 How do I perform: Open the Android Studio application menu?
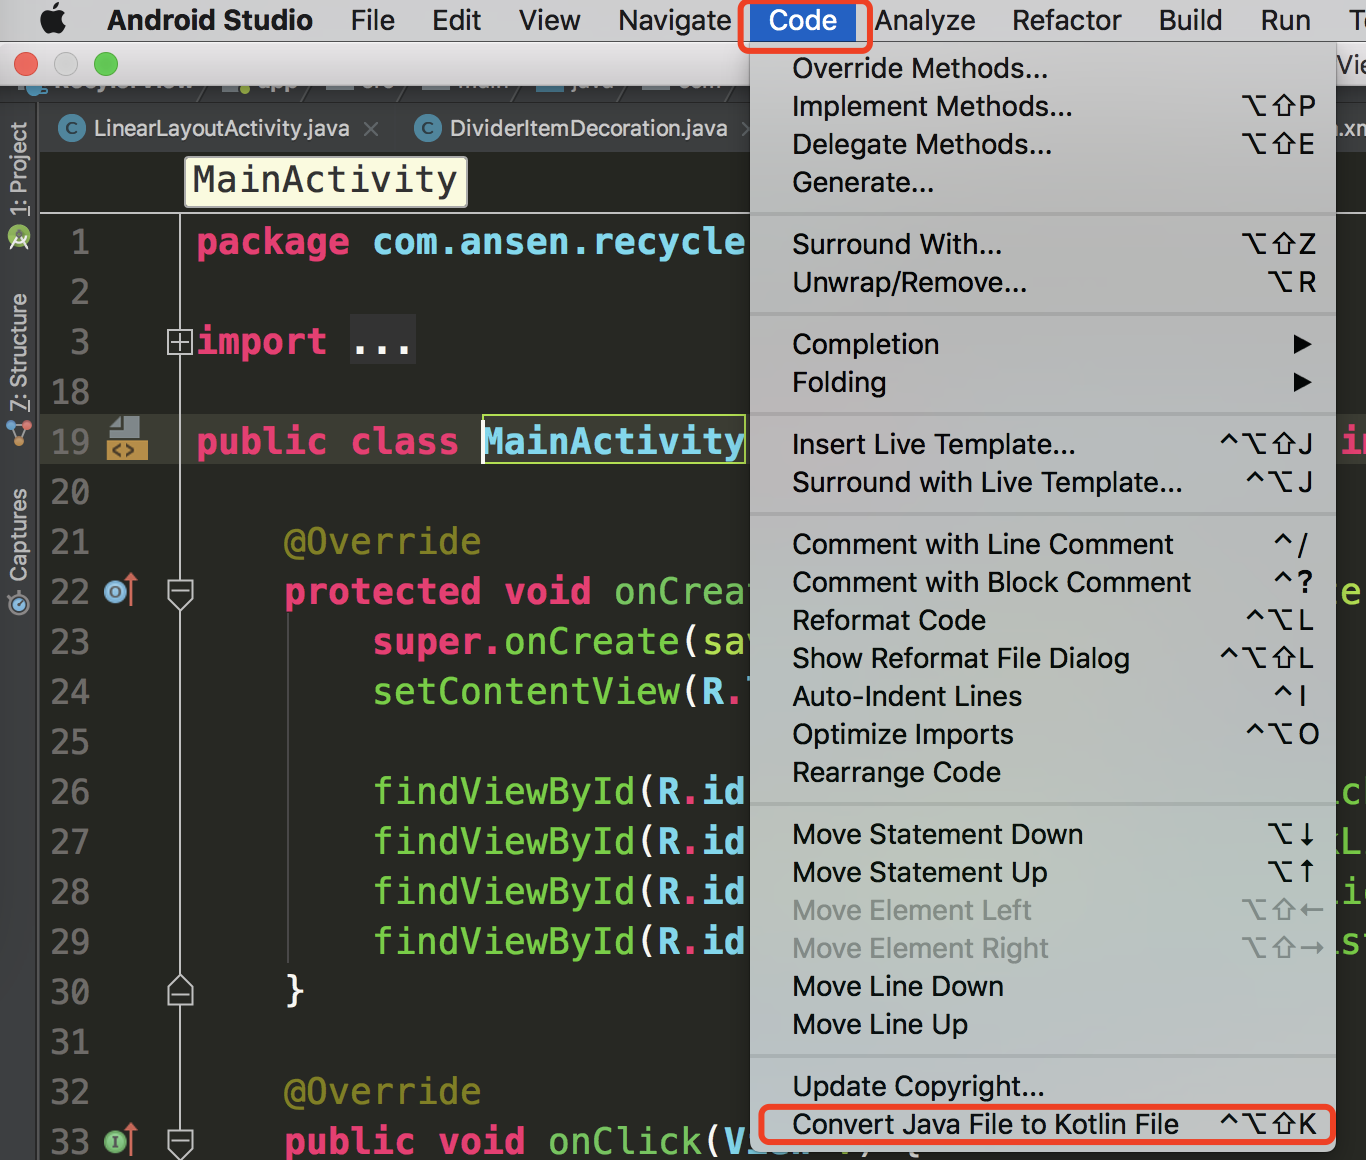click(209, 20)
